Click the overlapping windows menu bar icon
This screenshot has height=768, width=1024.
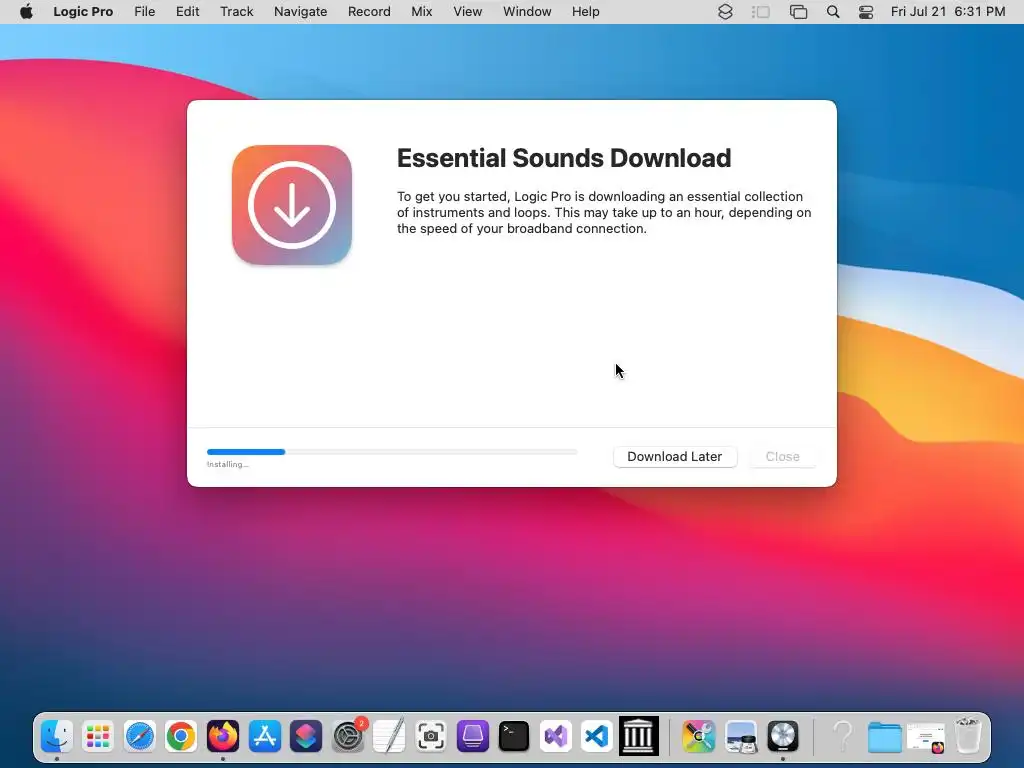click(798, 12)
